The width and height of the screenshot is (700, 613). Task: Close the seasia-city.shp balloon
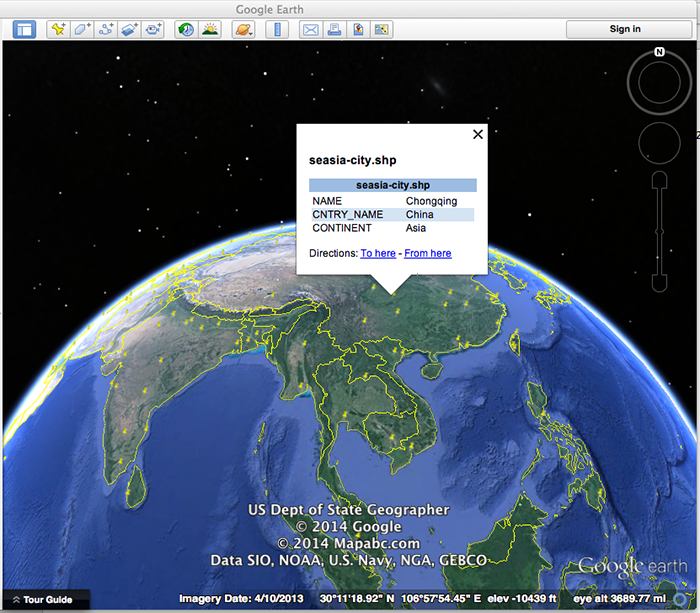[478, 134]
